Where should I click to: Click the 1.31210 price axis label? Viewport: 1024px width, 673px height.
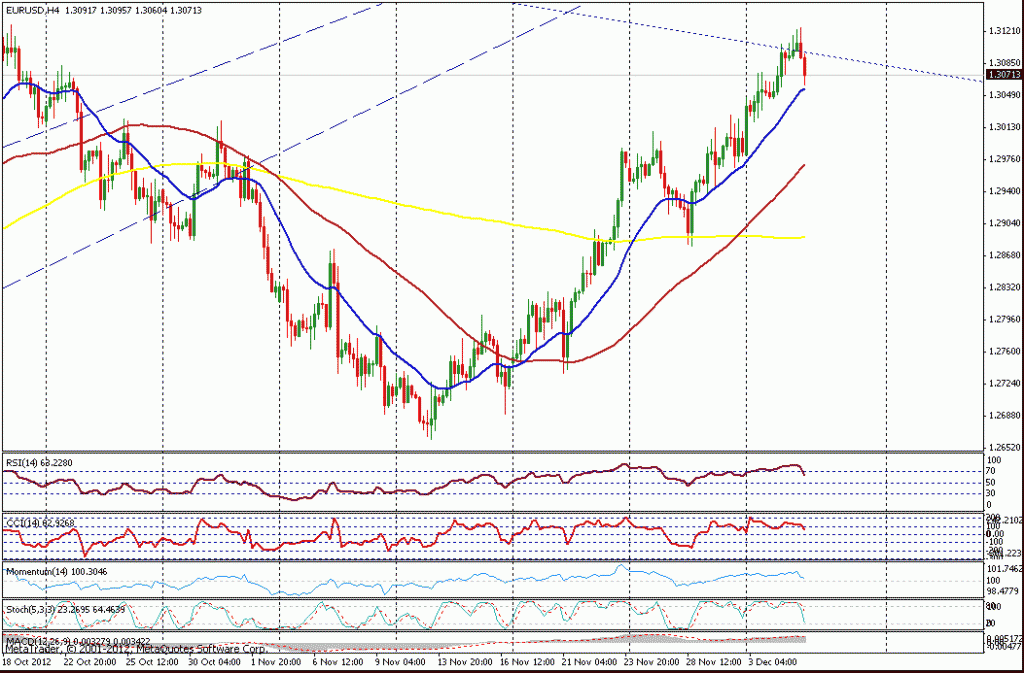coord(1002,31)
